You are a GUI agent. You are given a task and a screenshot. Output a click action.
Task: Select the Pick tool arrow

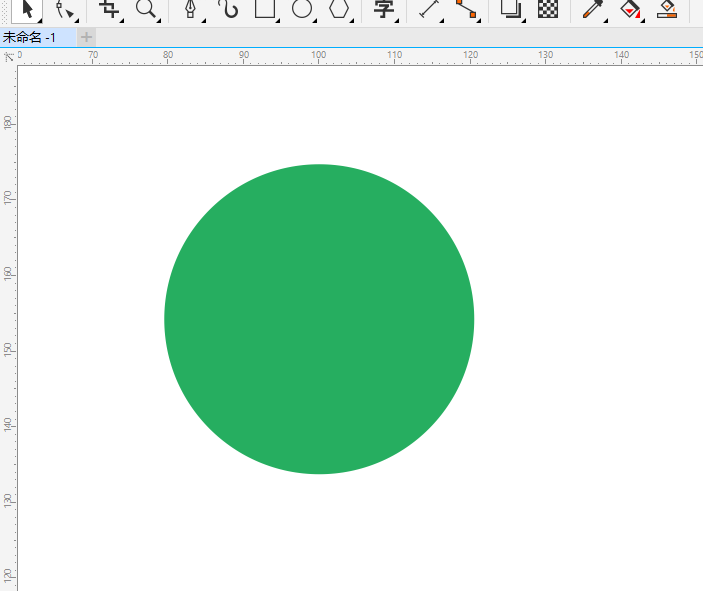pyautogui.click(x=27, y=10)
